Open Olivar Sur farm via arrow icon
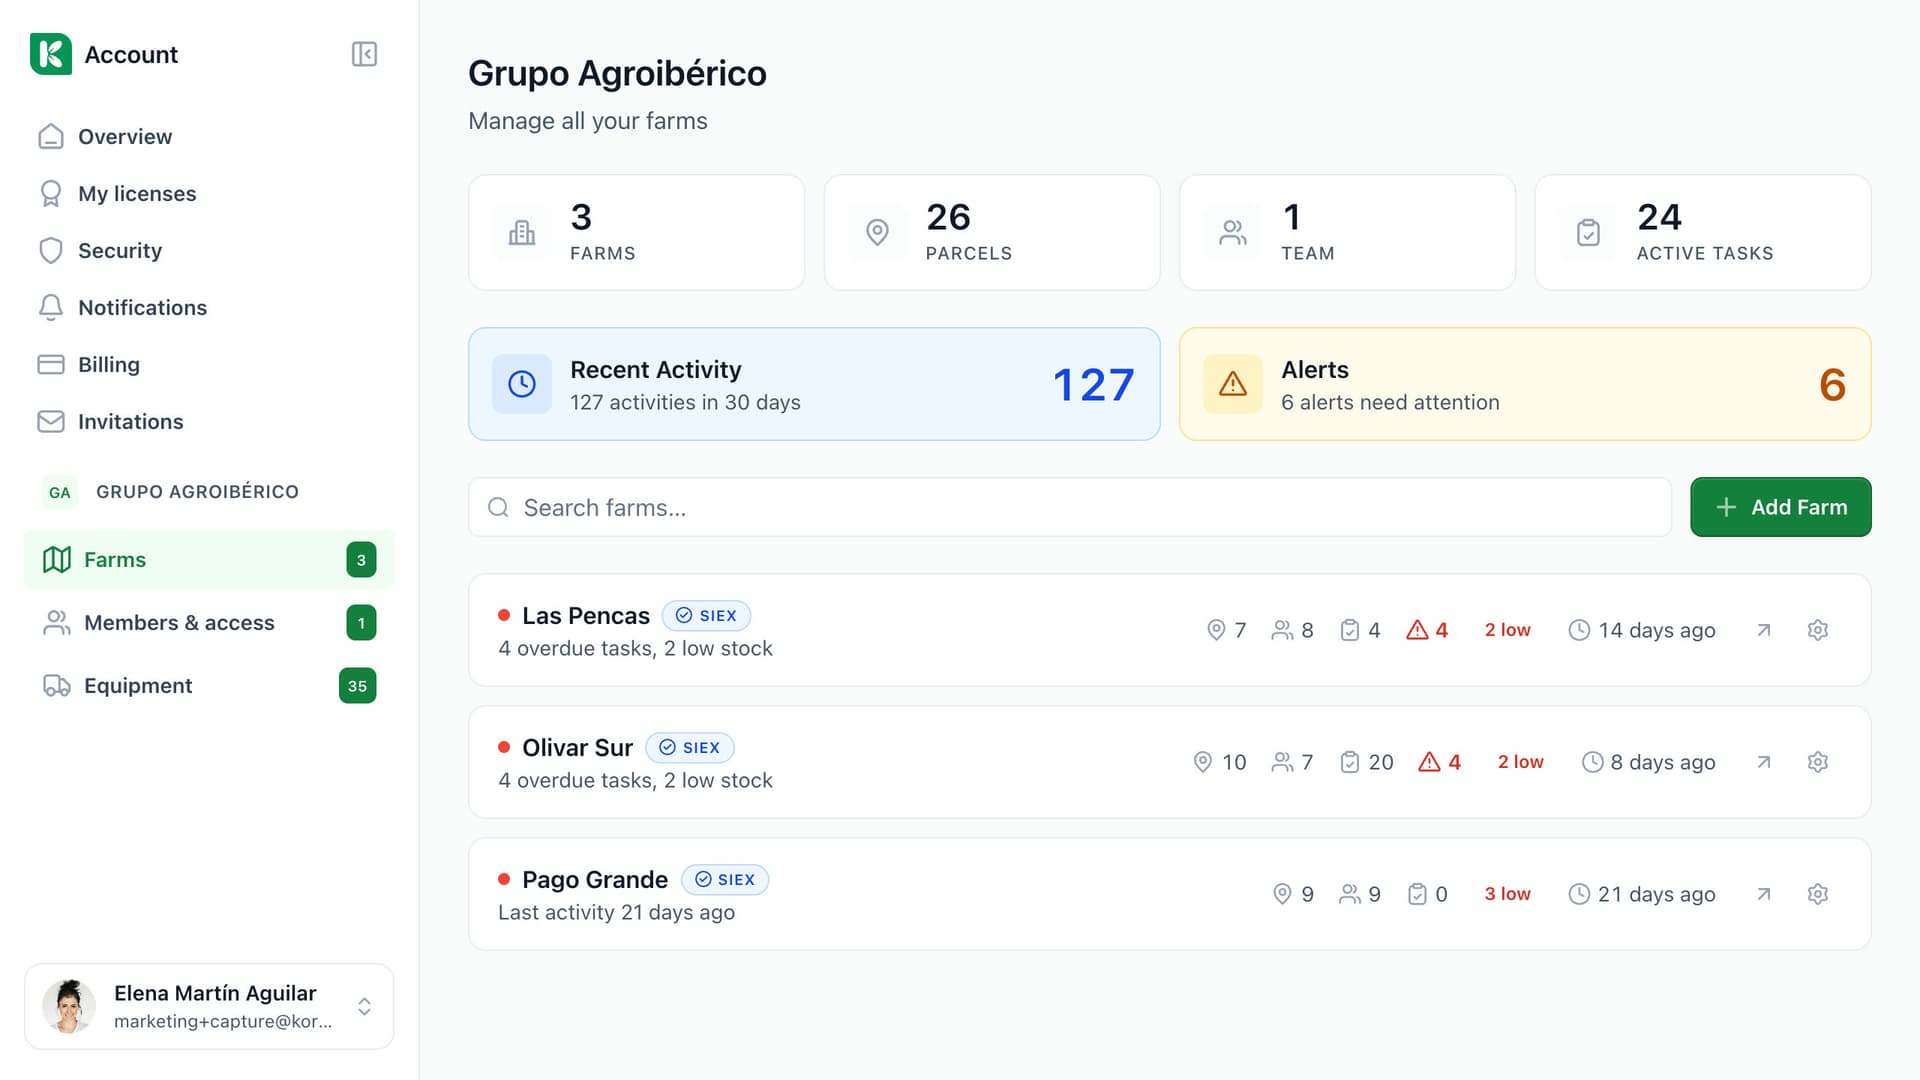This screenshot has width=1920, height=1080. (1764, 762)
